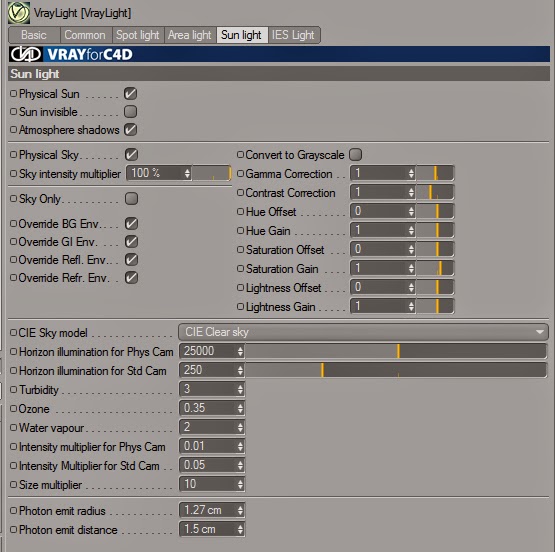
Task: Click the Contrast Correction stepper arrows
Action: coord(411,192)
